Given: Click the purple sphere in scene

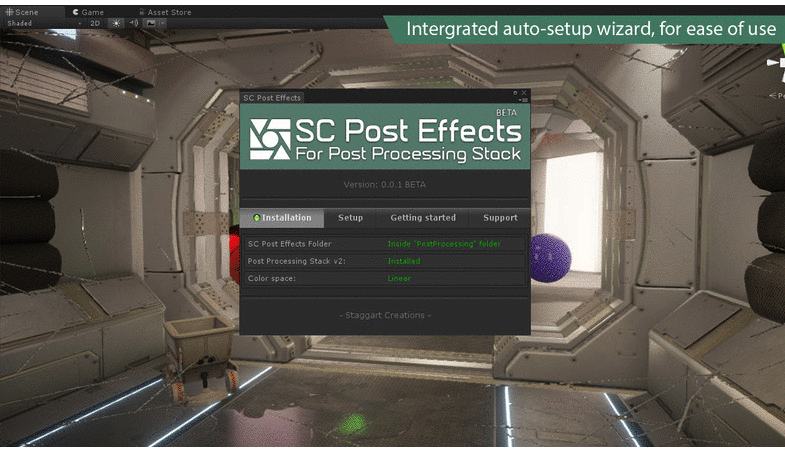Looking at the screenshot, I should pyautogui.click(x=550, y=258).
